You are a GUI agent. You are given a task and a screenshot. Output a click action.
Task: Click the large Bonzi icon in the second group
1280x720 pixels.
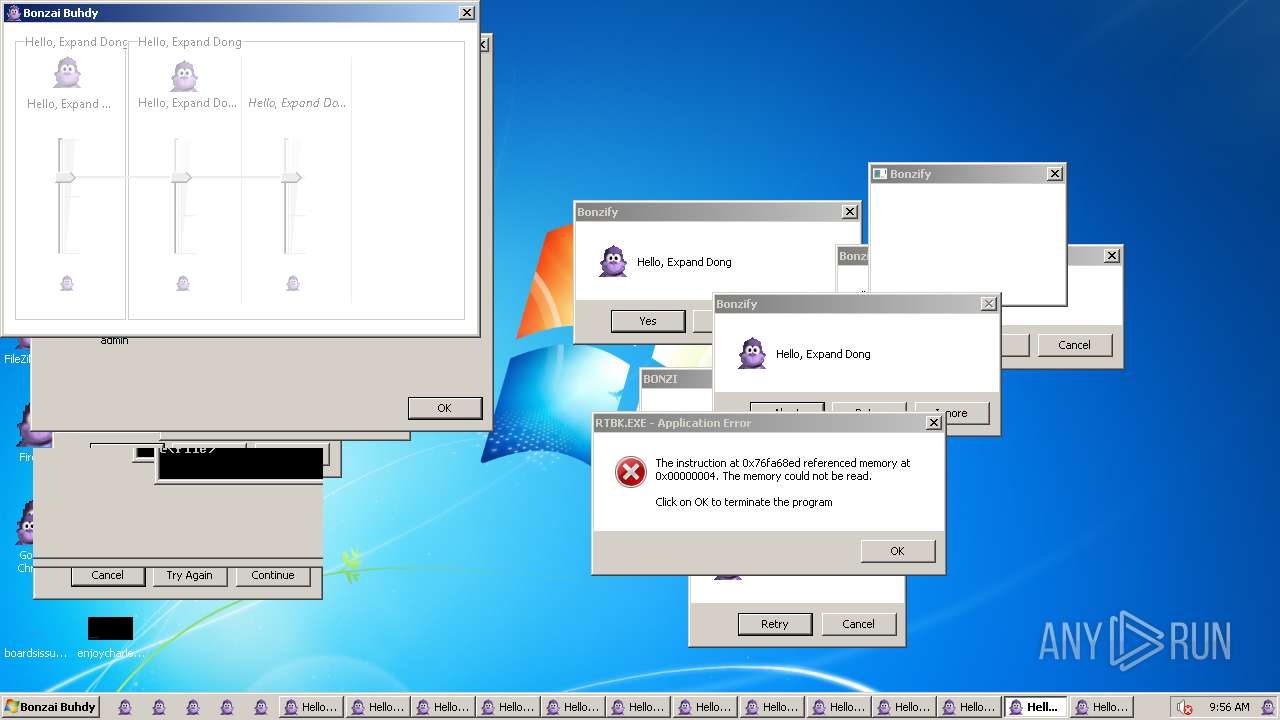click(x=183, y=75)
